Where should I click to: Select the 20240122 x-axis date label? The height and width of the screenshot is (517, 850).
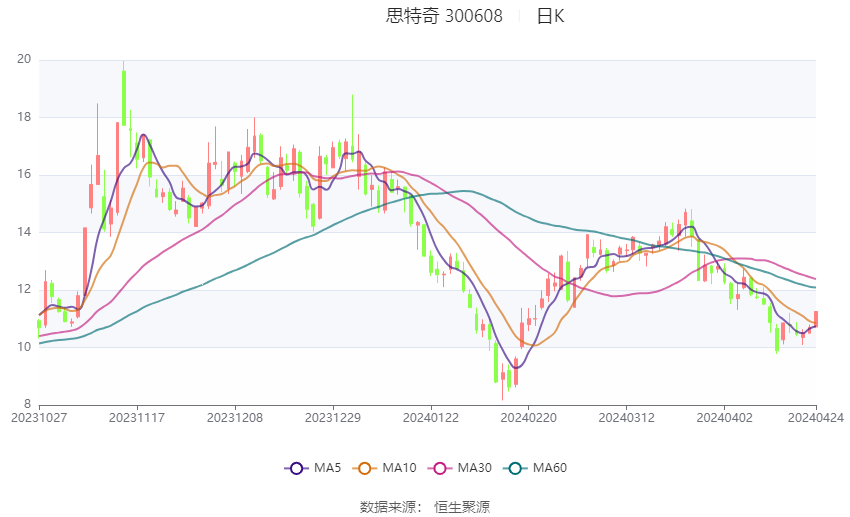[431, 418]
